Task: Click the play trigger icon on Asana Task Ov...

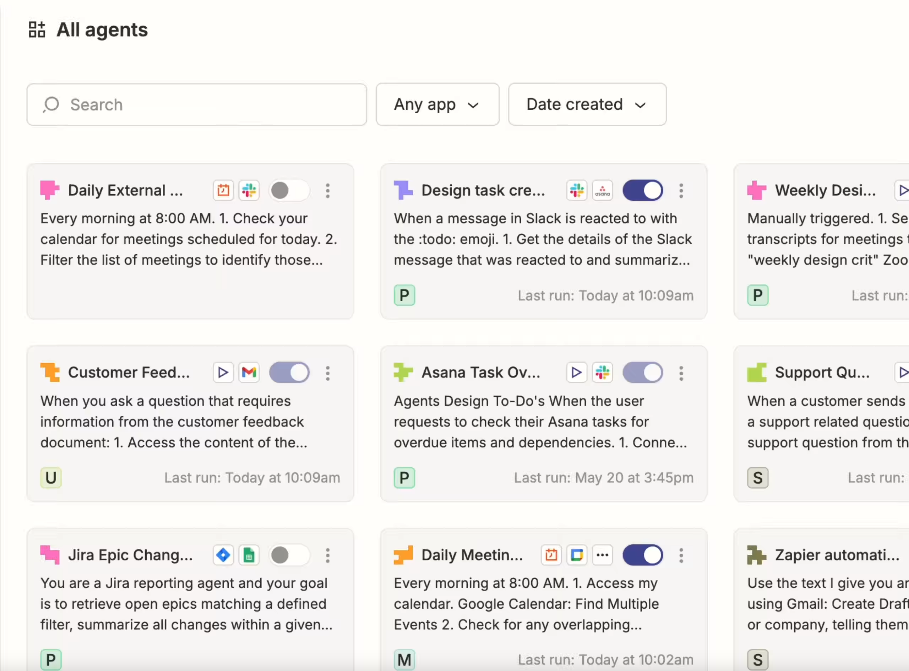Action: (577, 372)
